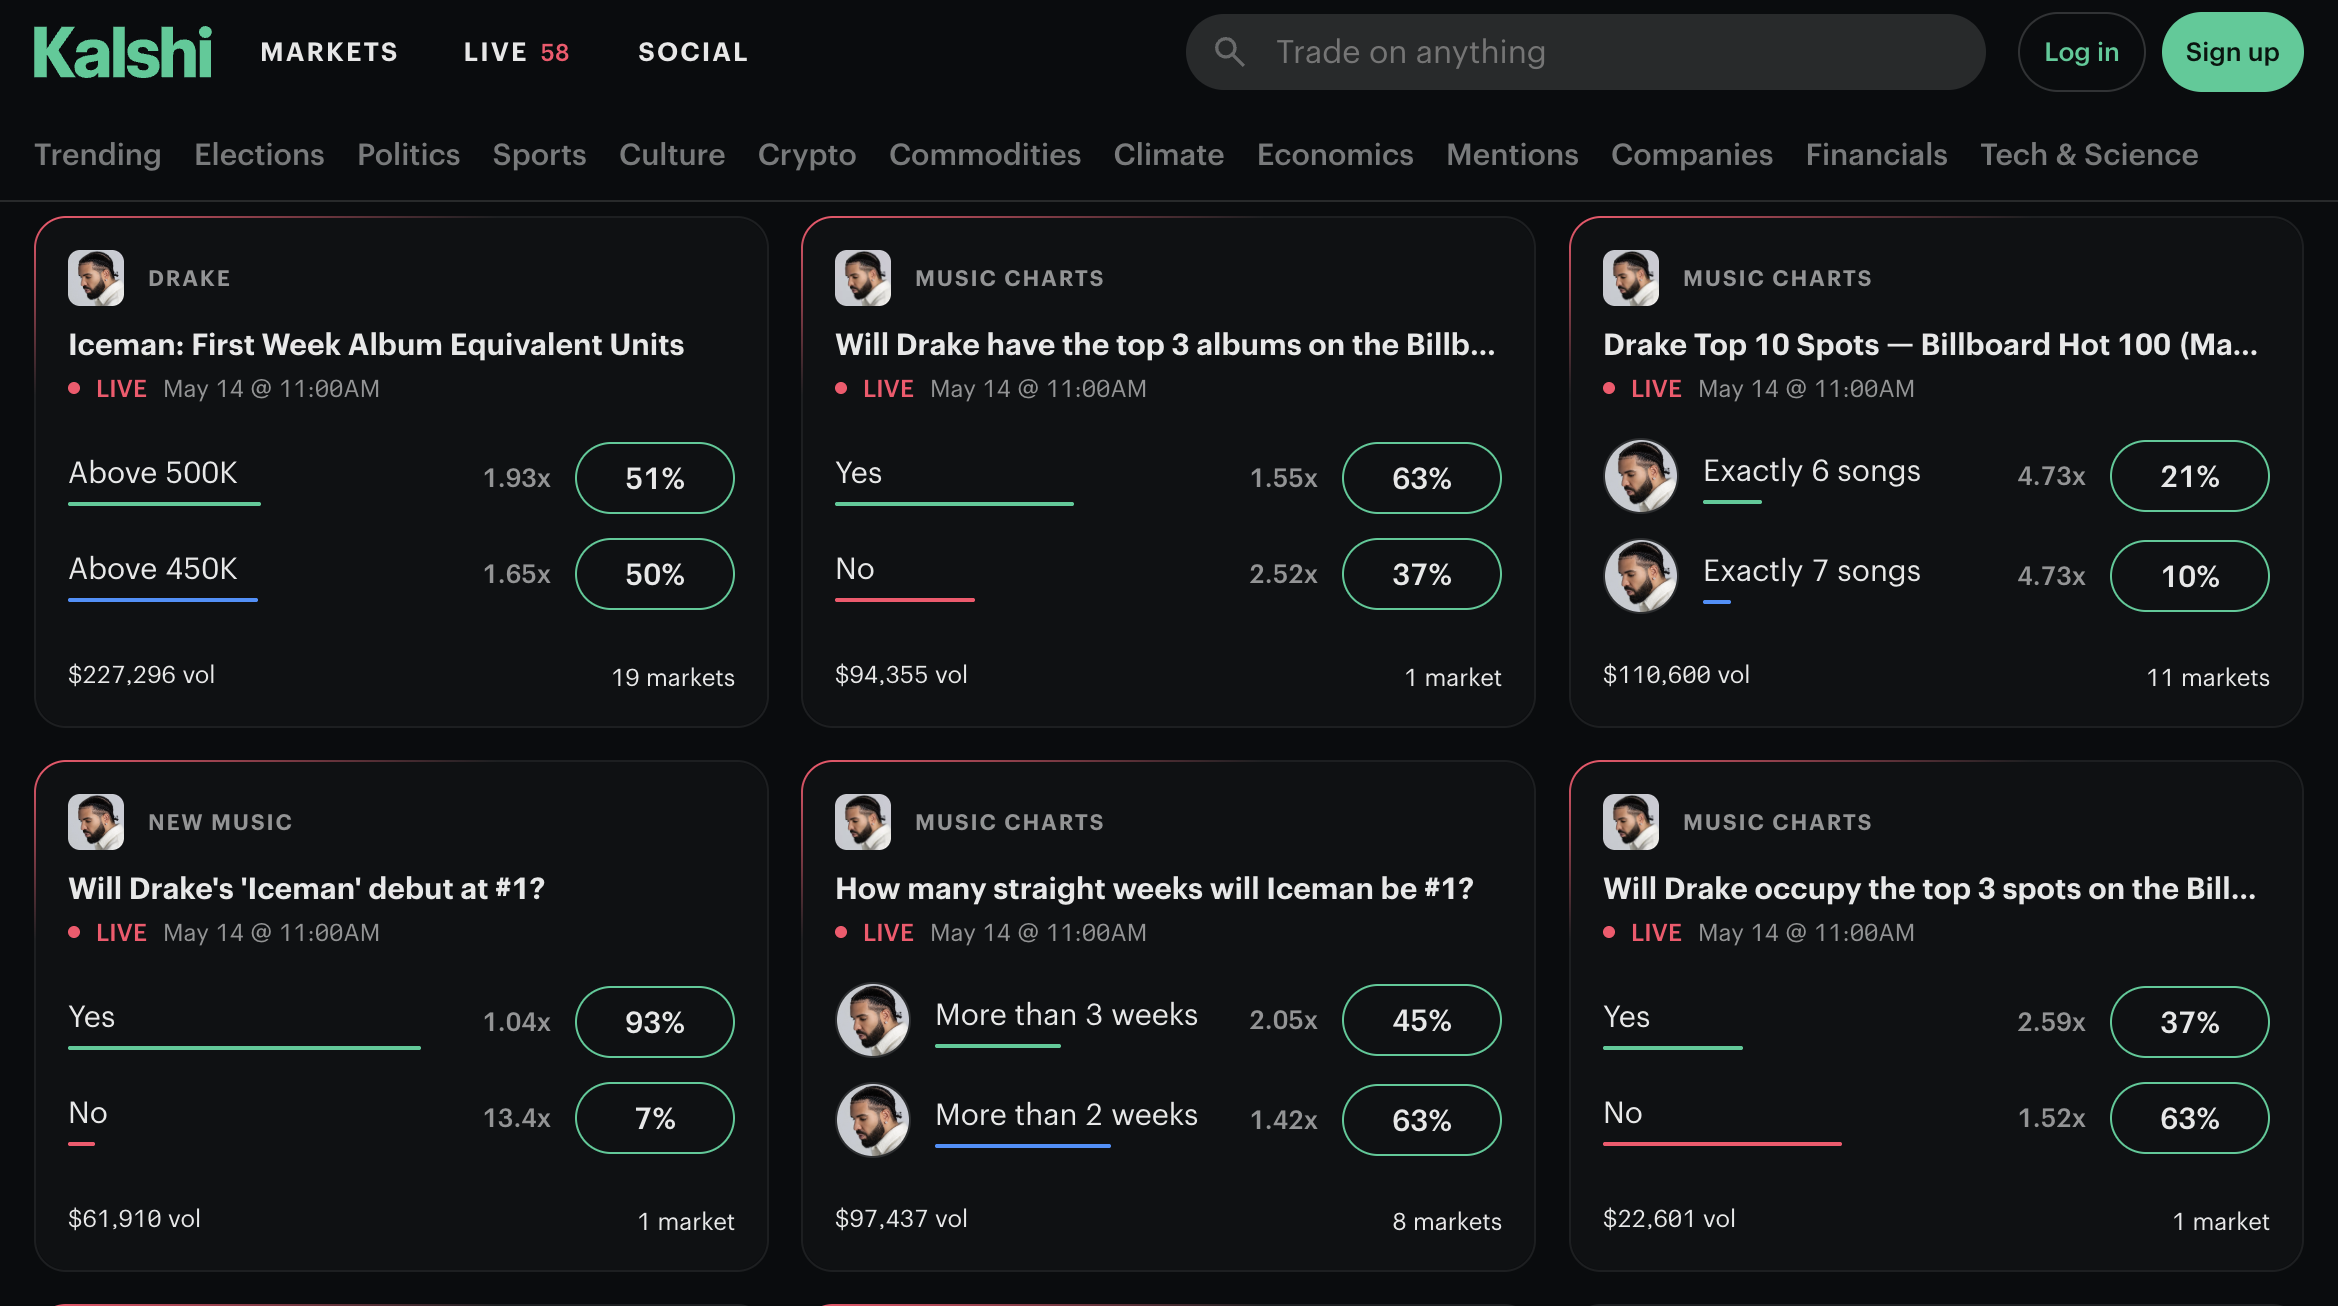Browse the Climate category
The width and height of the screenshot is (2338, 1306).
coord(1169,154)
